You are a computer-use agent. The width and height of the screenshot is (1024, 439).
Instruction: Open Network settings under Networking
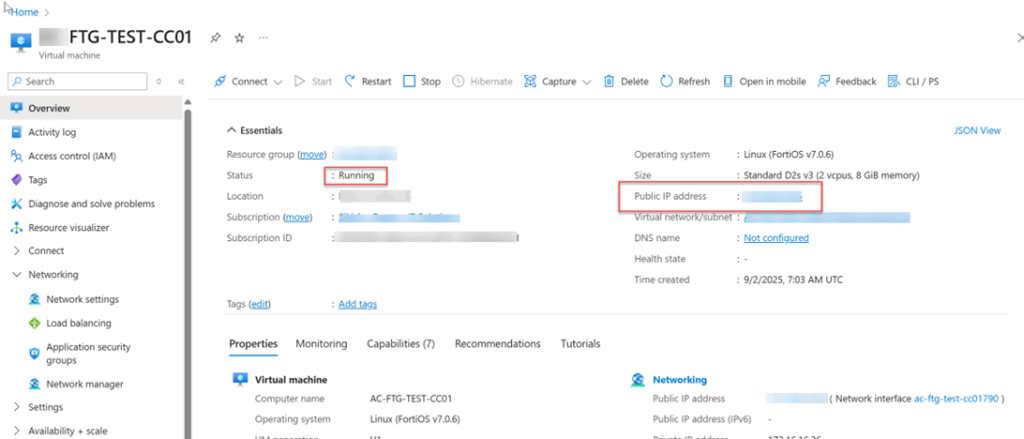82,299
